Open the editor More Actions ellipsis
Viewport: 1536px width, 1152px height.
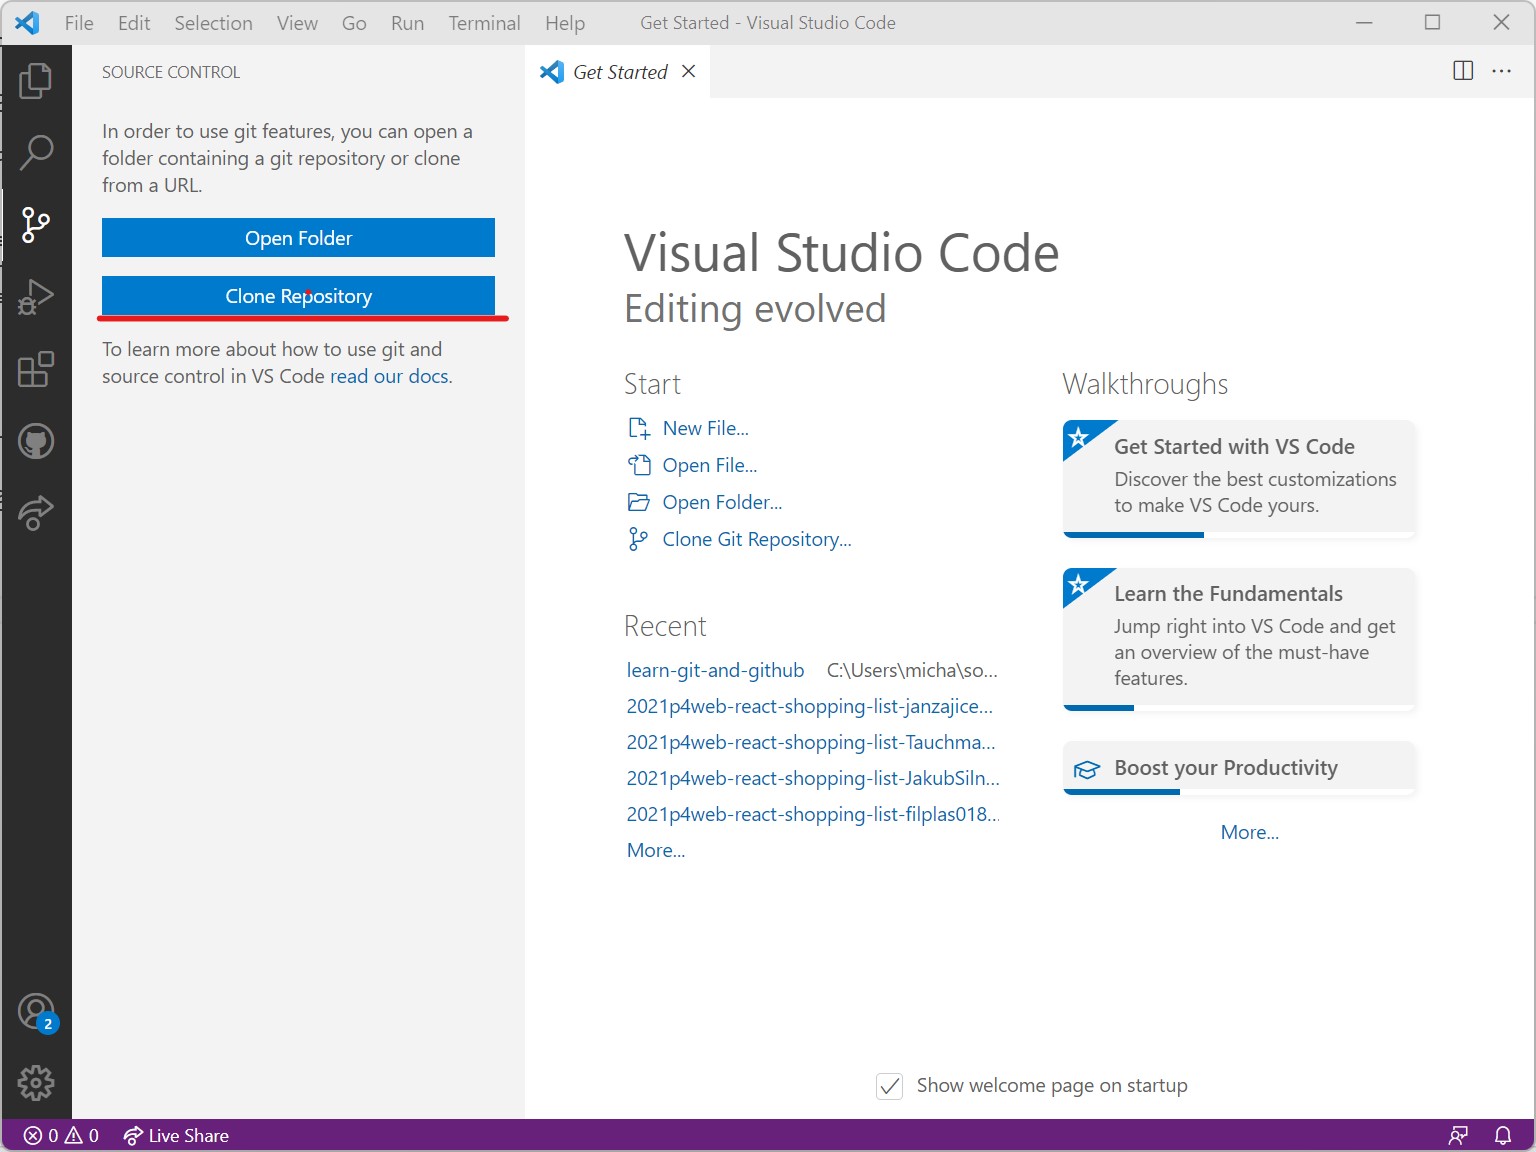(1501, 71)
